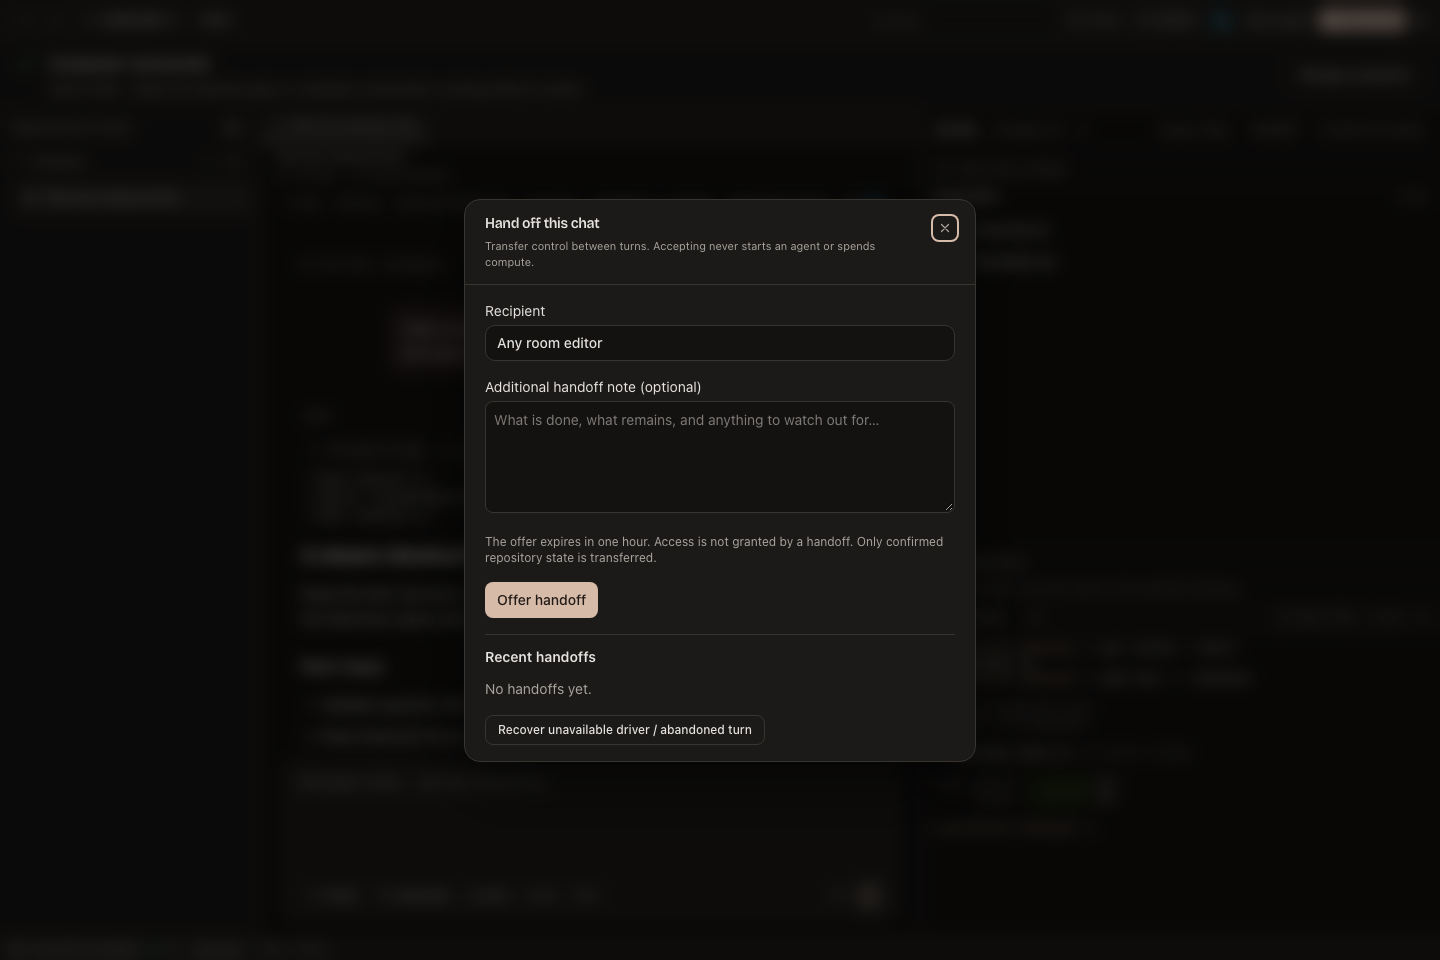
Task: Click Recover unavailable driver / abandoned turn
Action: pyautogui.click(x=624, y=730)
